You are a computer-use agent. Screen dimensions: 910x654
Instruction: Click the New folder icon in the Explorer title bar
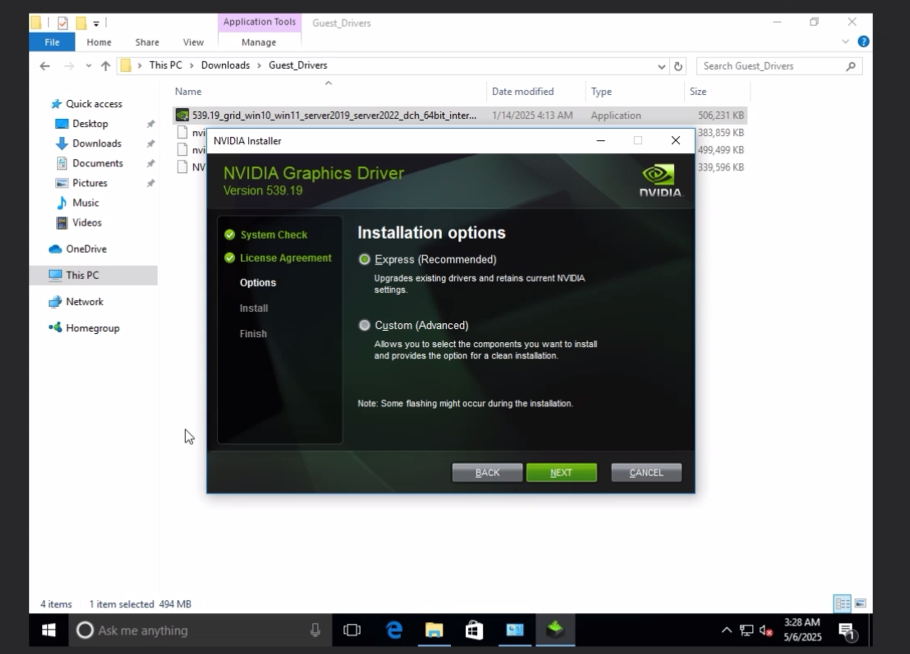click(81, 23)
